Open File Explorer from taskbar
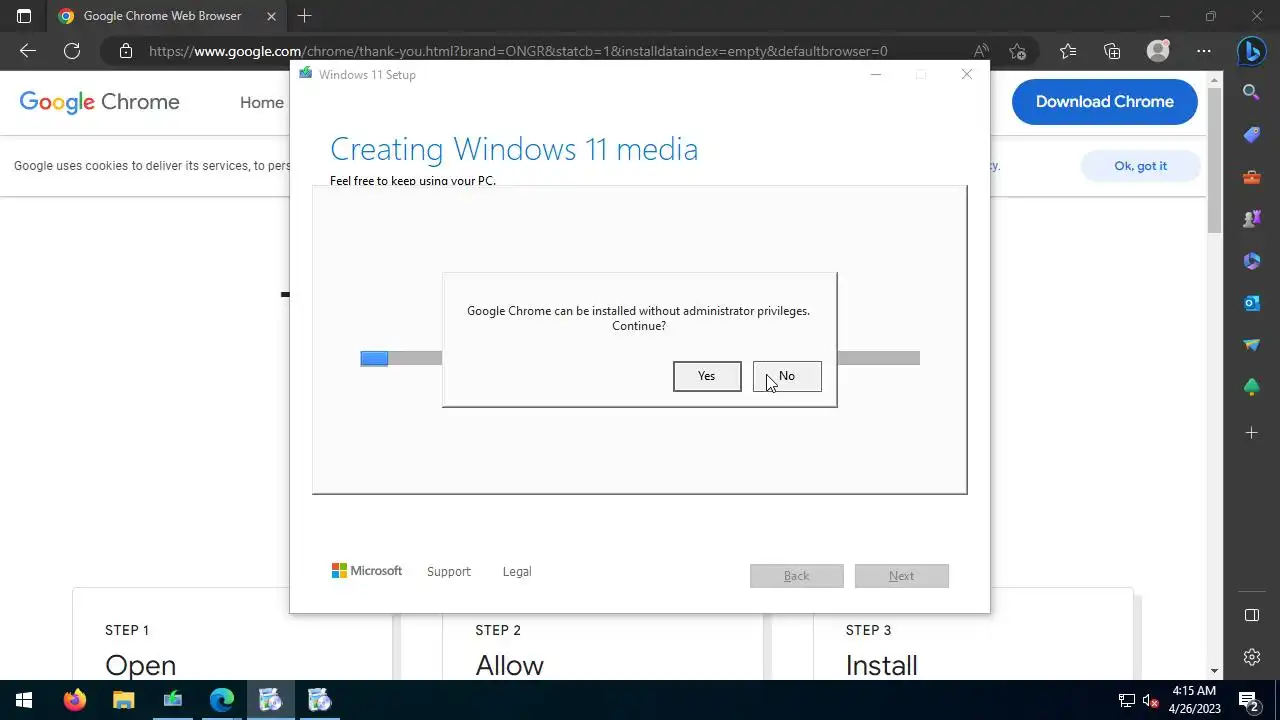This screenshot has width=1280, height=720. click(x=123, y=700)
